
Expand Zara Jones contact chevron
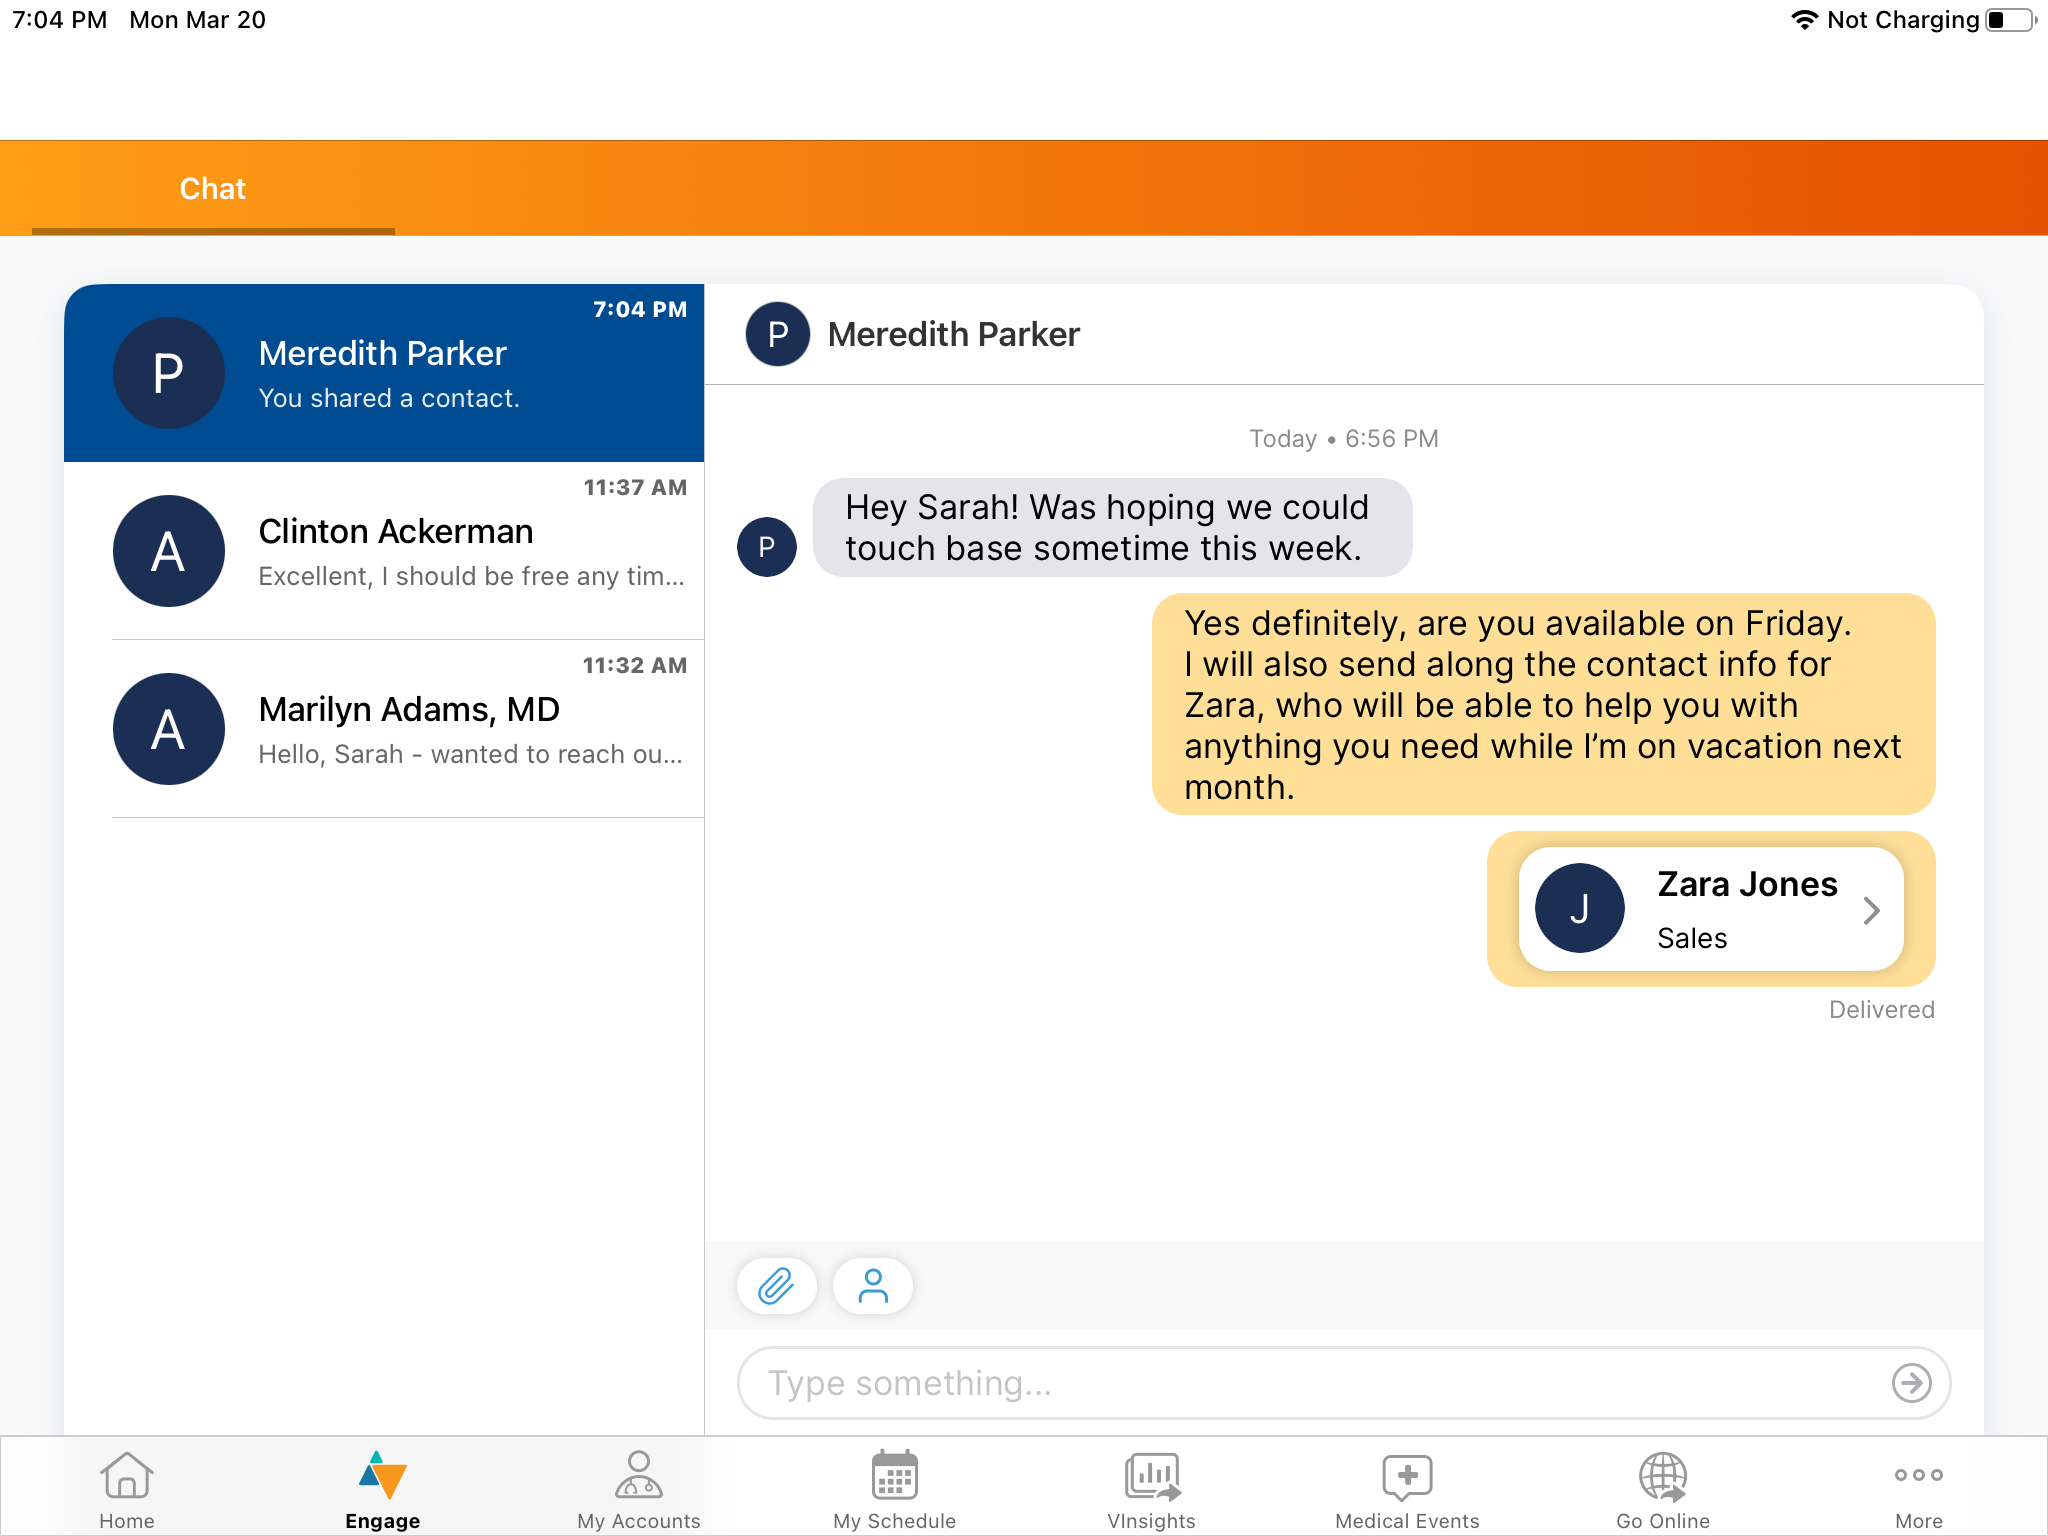point(1871,910)
